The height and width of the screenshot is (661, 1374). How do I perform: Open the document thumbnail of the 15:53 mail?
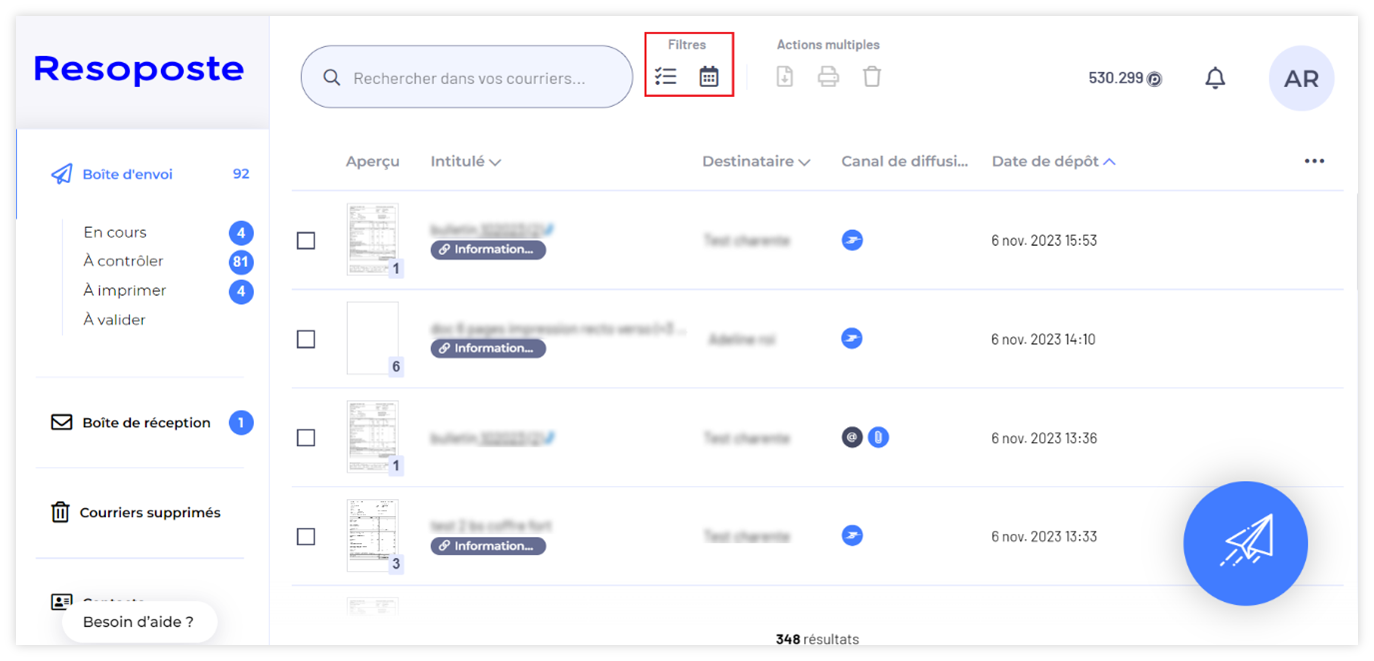click(x=372, y=240)
